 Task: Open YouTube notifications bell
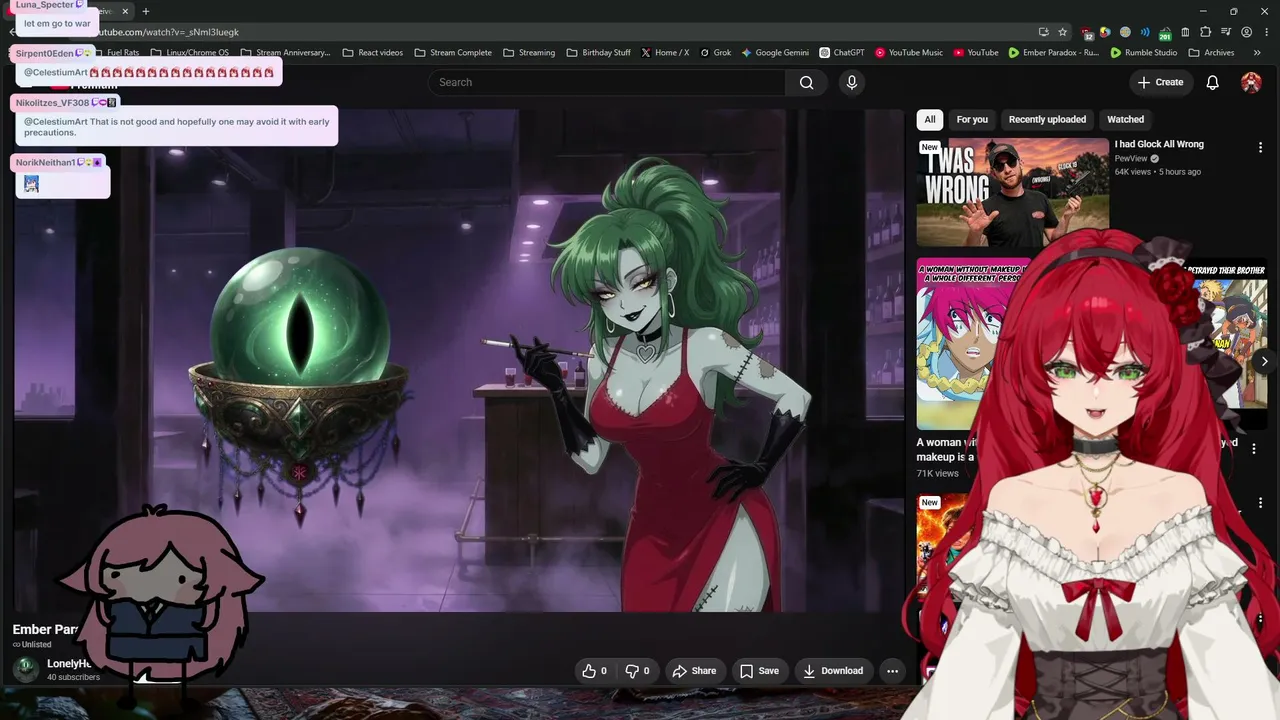click(1212, 82)
